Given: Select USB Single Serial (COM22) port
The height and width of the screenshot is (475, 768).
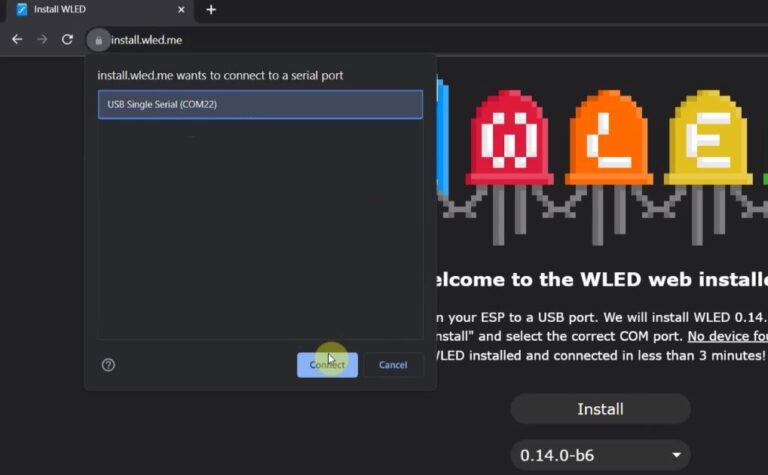Looking at the screenshot, I should pyautogui.click(x=260, y=105).
